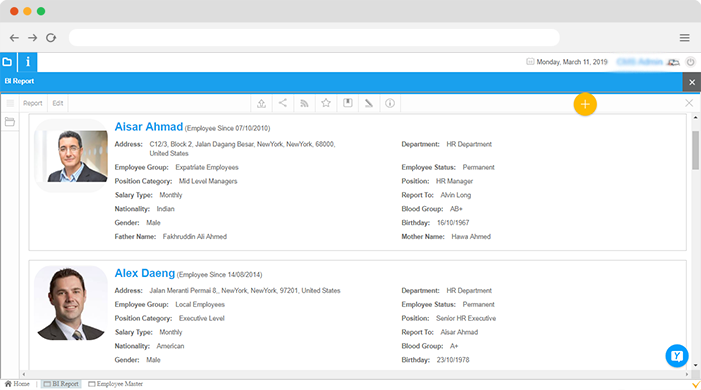Open the report toolbar hamburger menu

10,103
